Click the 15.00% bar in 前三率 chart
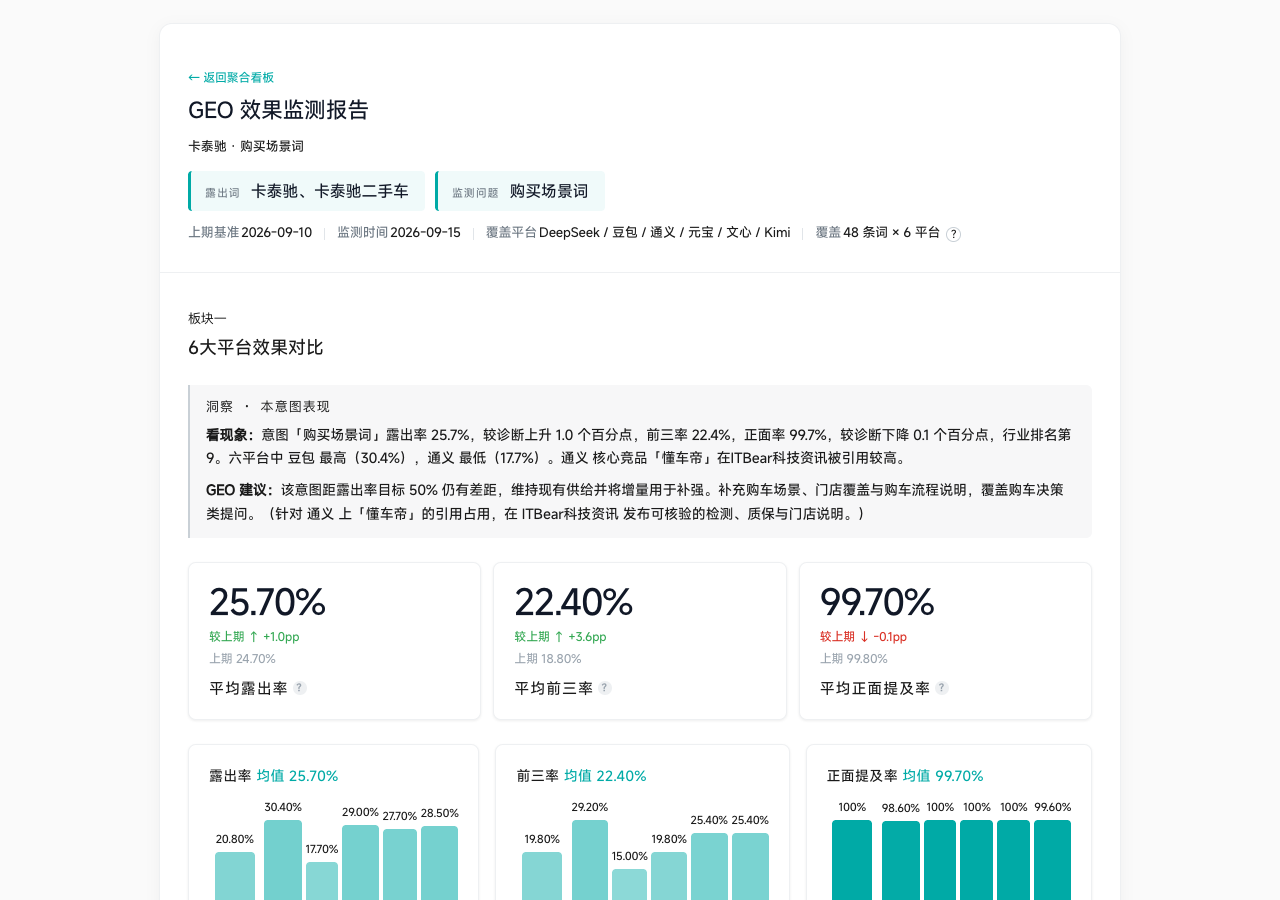Screen dimensions: 1280x900 [630, 884]
